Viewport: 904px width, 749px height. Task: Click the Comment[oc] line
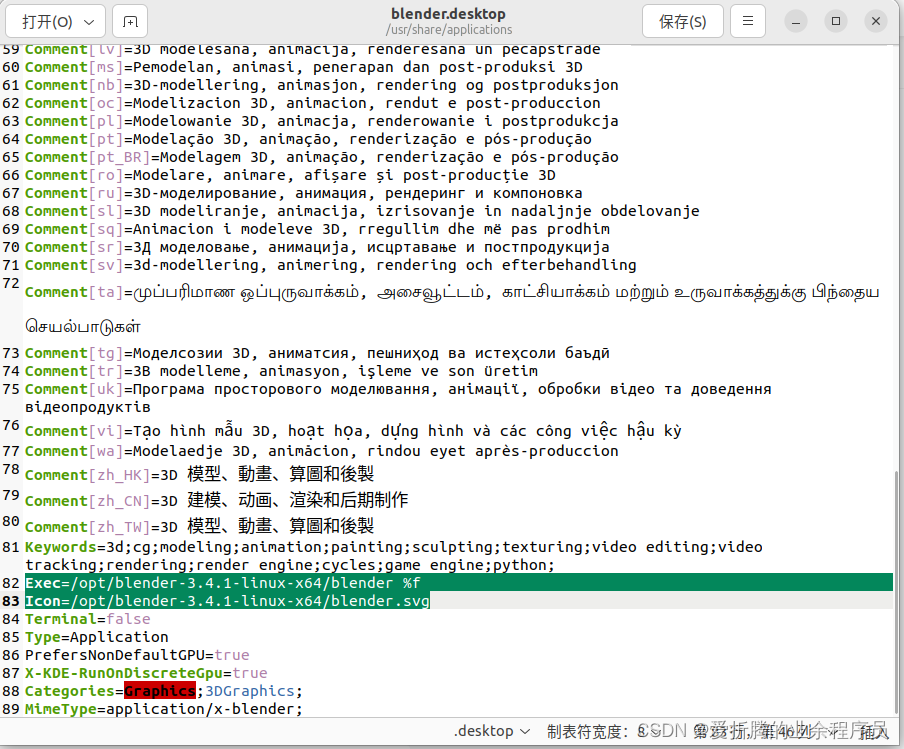(x=312, y=103)
